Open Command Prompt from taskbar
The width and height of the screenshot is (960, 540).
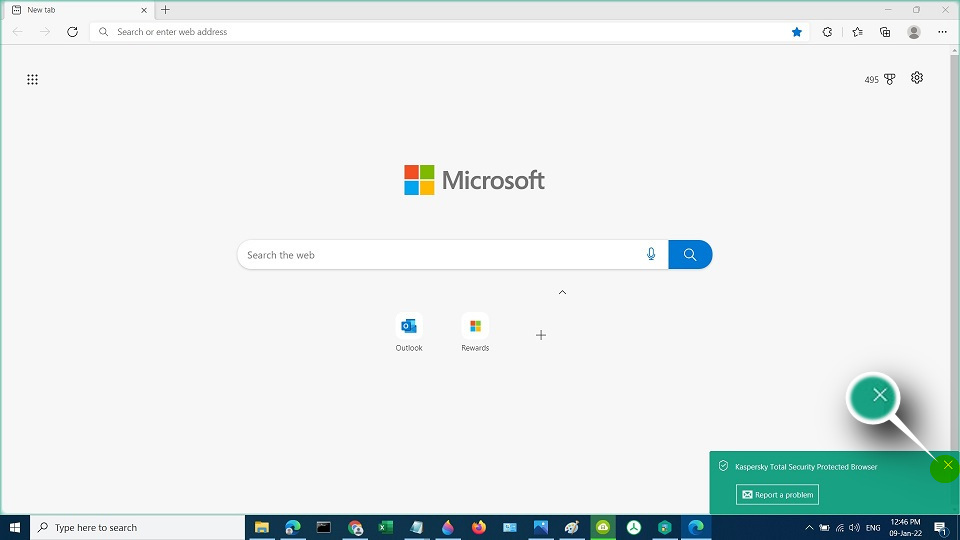click(x=323, y=527)
